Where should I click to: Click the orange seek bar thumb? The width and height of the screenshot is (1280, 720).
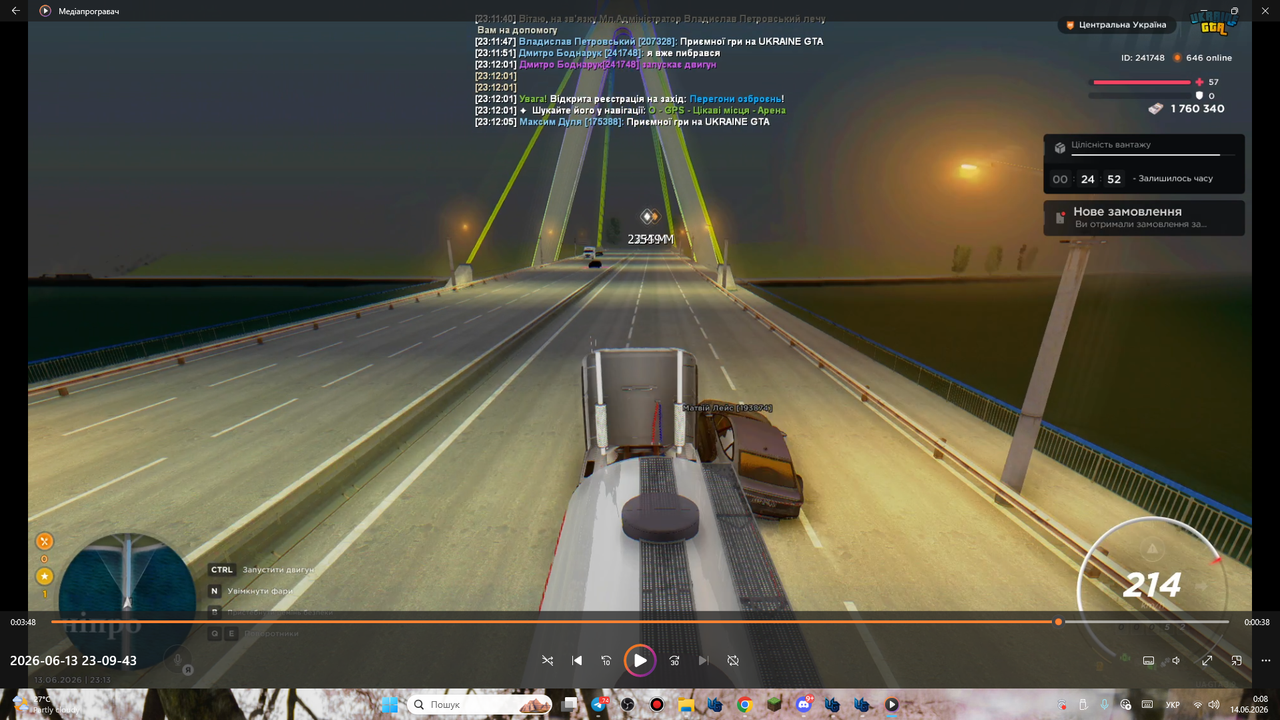point(1058,622)
